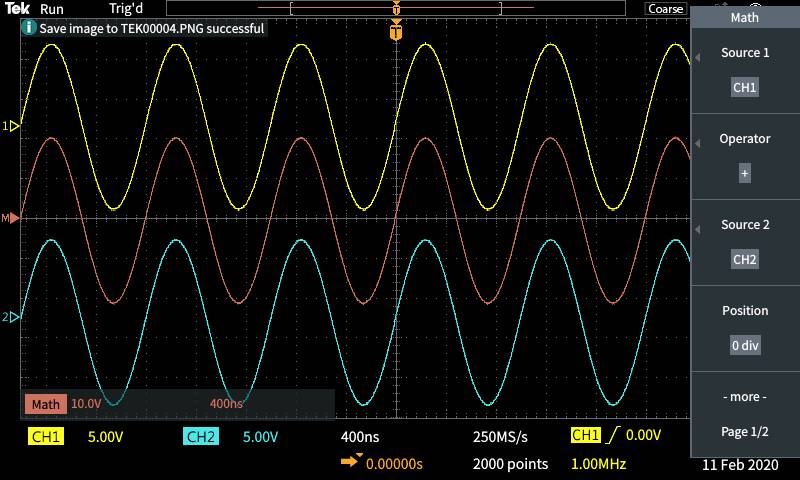Click the orange math waveform M marker
Image resolution: width=800 pixels, height=480 pixels.
12,218
